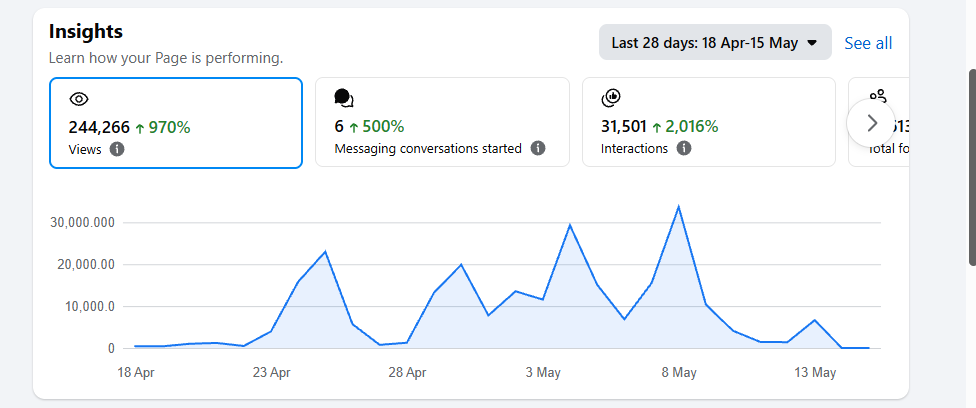Image resolution: width=976 pixels, height=408 pixels.
Task: Select the Messaging conversations started card
Action: [443, 122]
